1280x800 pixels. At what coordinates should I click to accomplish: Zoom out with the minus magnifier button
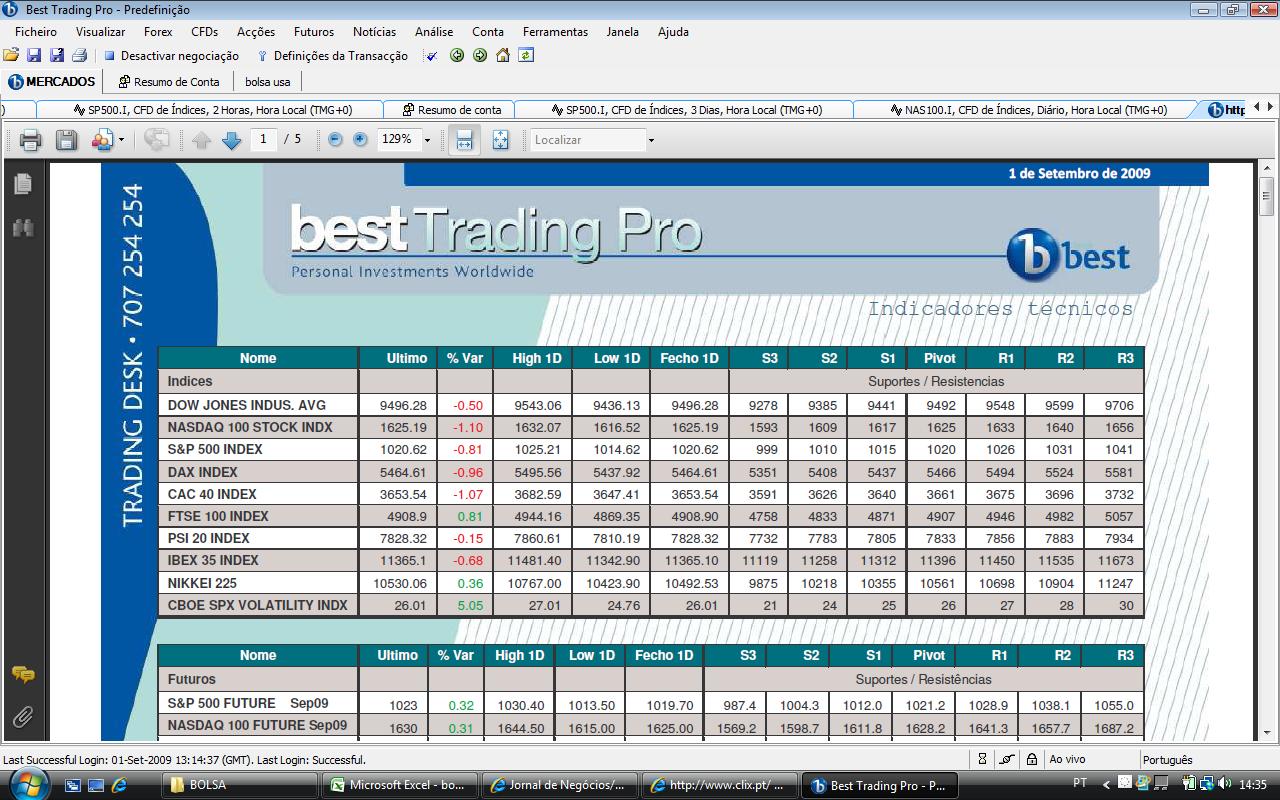[x=335, y=140]
